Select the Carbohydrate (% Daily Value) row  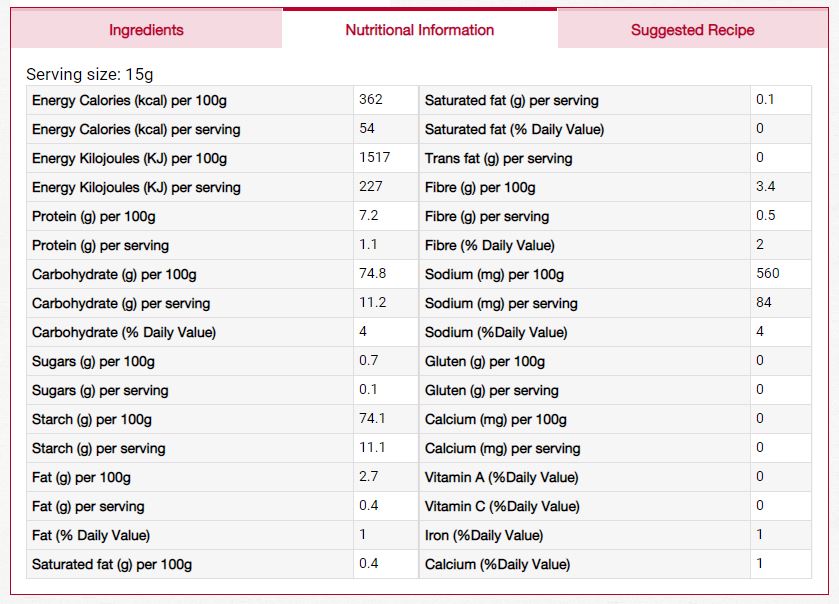click(222, 332)
